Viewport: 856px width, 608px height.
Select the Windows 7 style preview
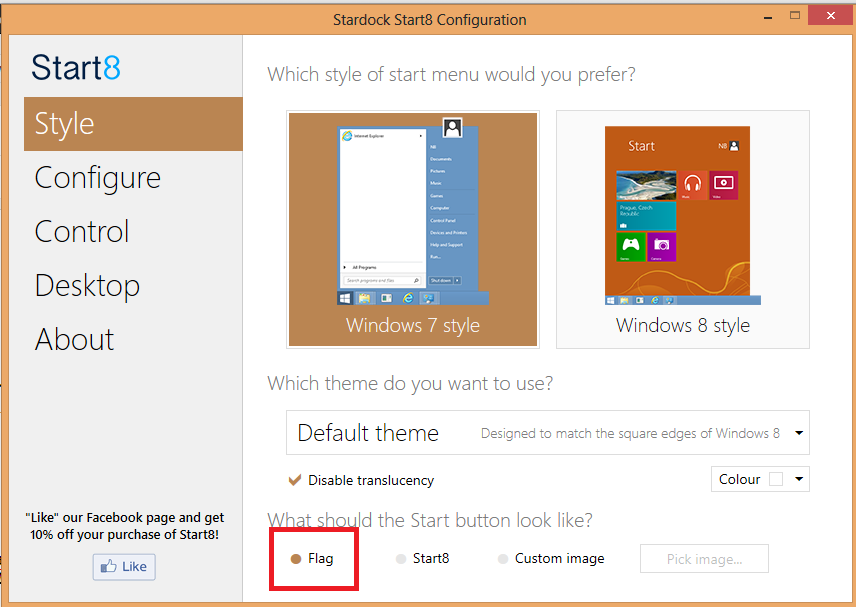(412, 228)
